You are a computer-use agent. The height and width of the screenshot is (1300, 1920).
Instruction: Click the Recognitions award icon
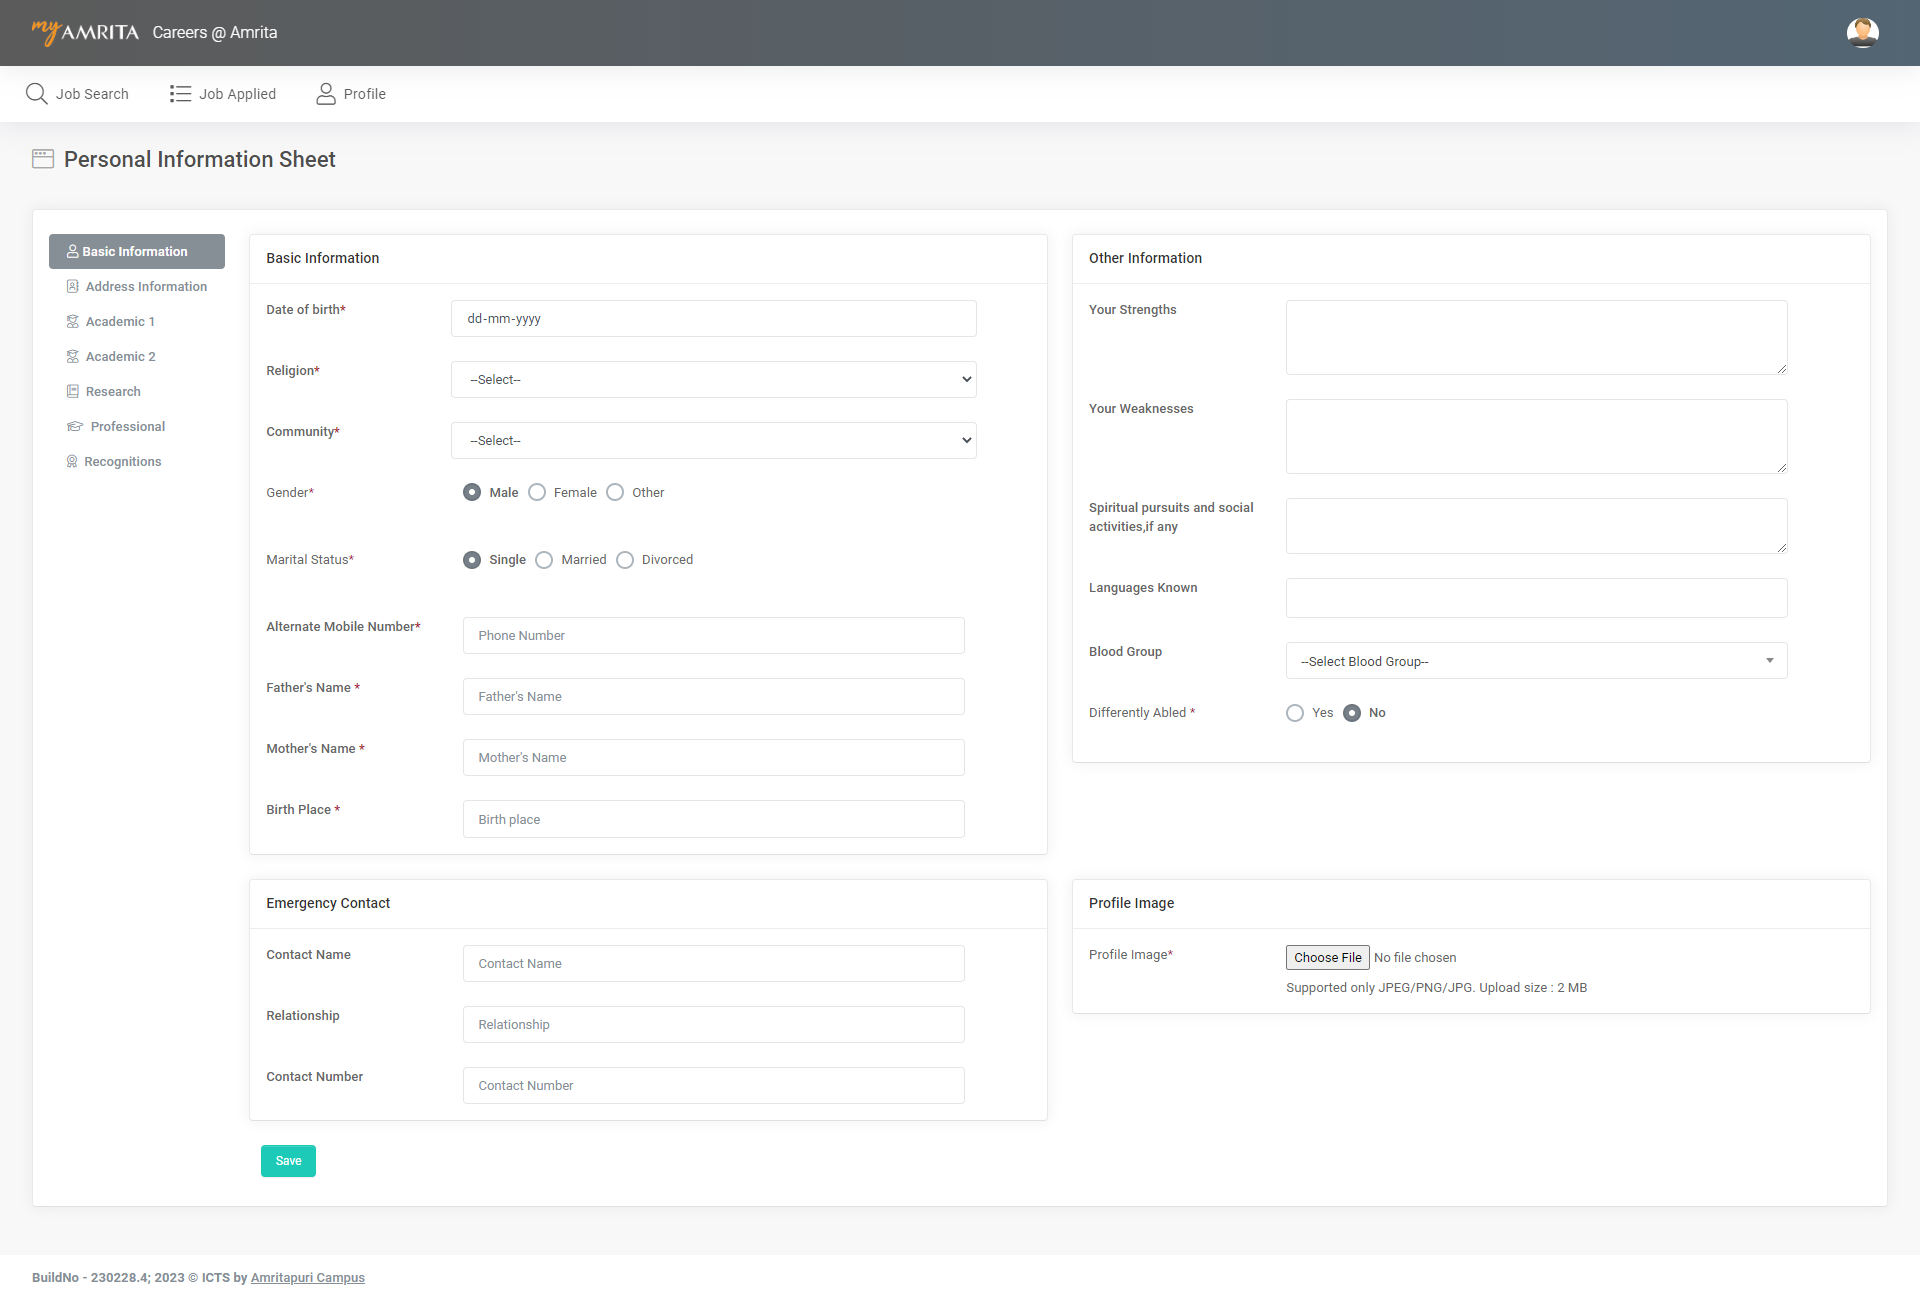click(x=72, y=462)
